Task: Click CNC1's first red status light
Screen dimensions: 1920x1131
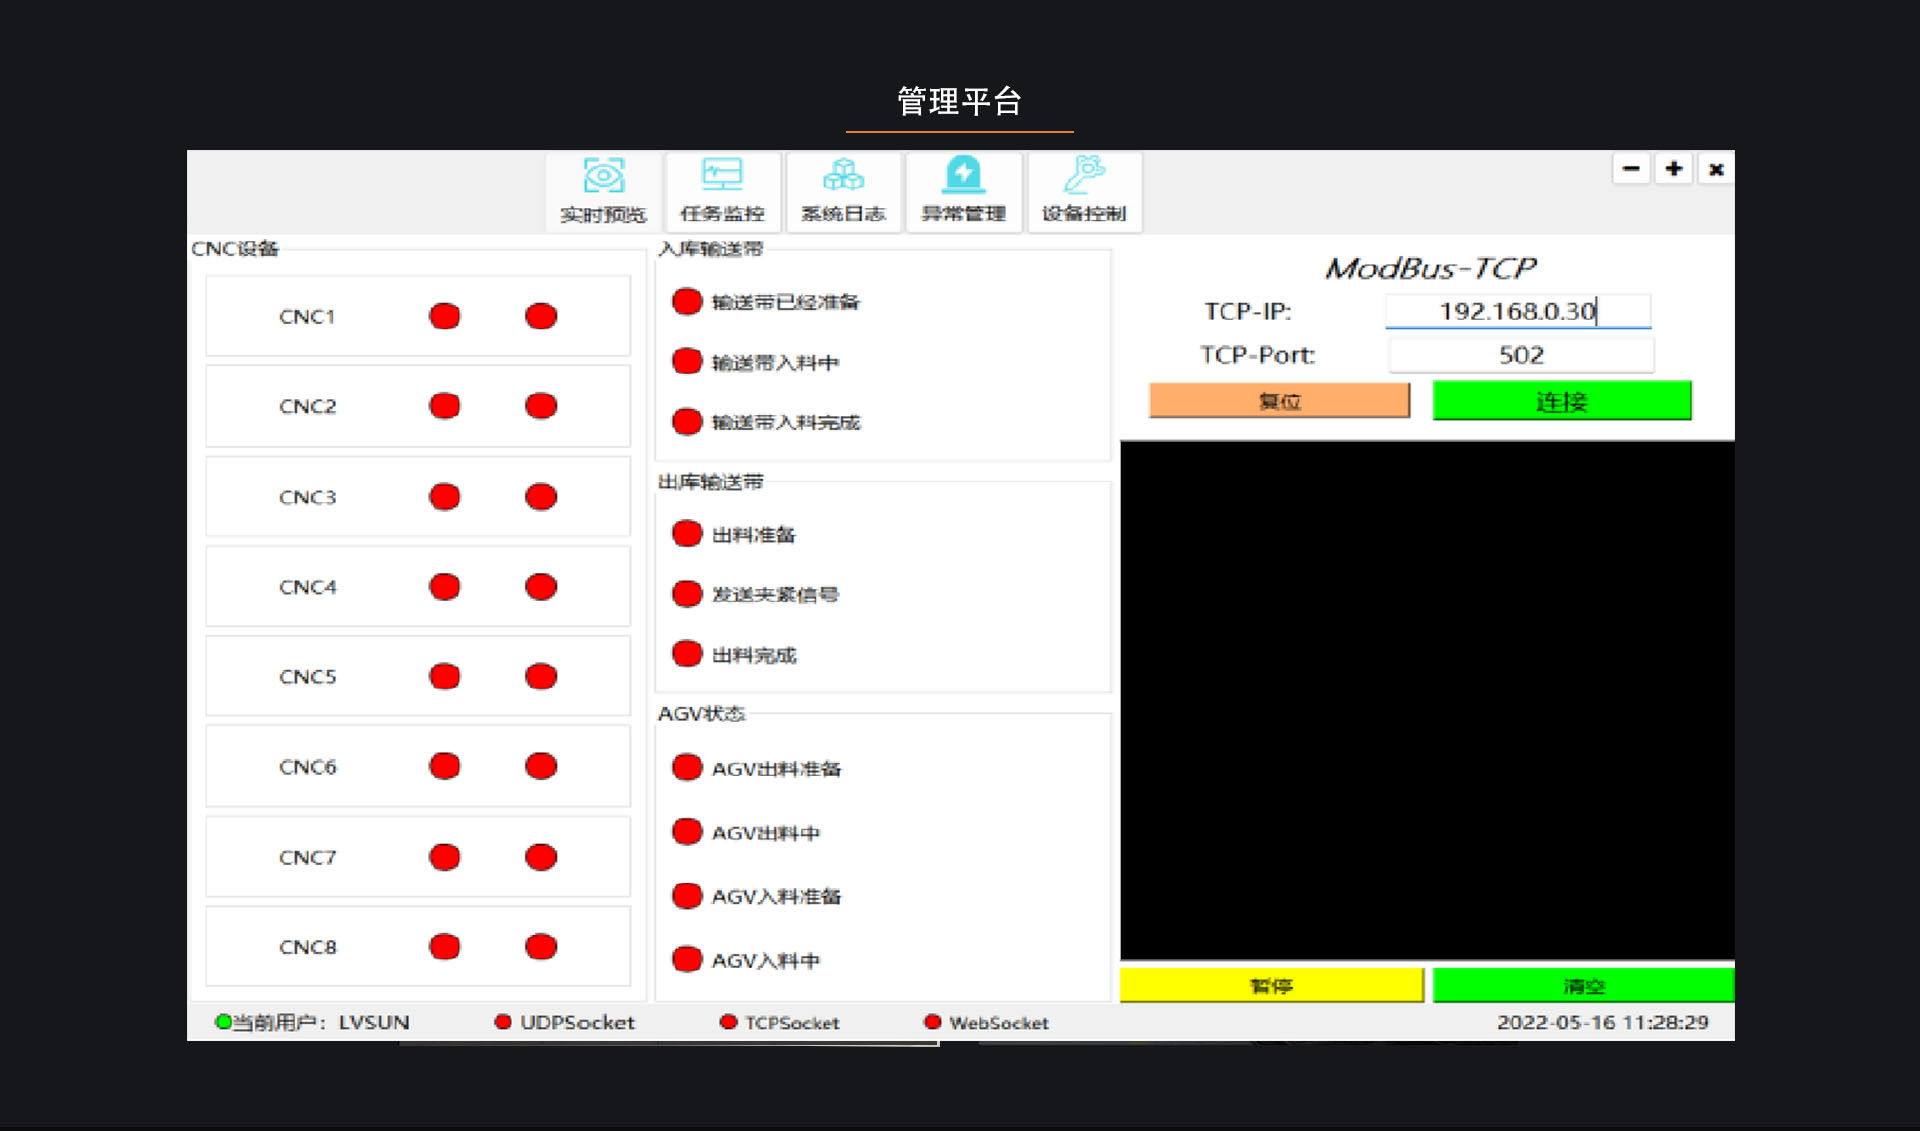Action: point(444,316)
